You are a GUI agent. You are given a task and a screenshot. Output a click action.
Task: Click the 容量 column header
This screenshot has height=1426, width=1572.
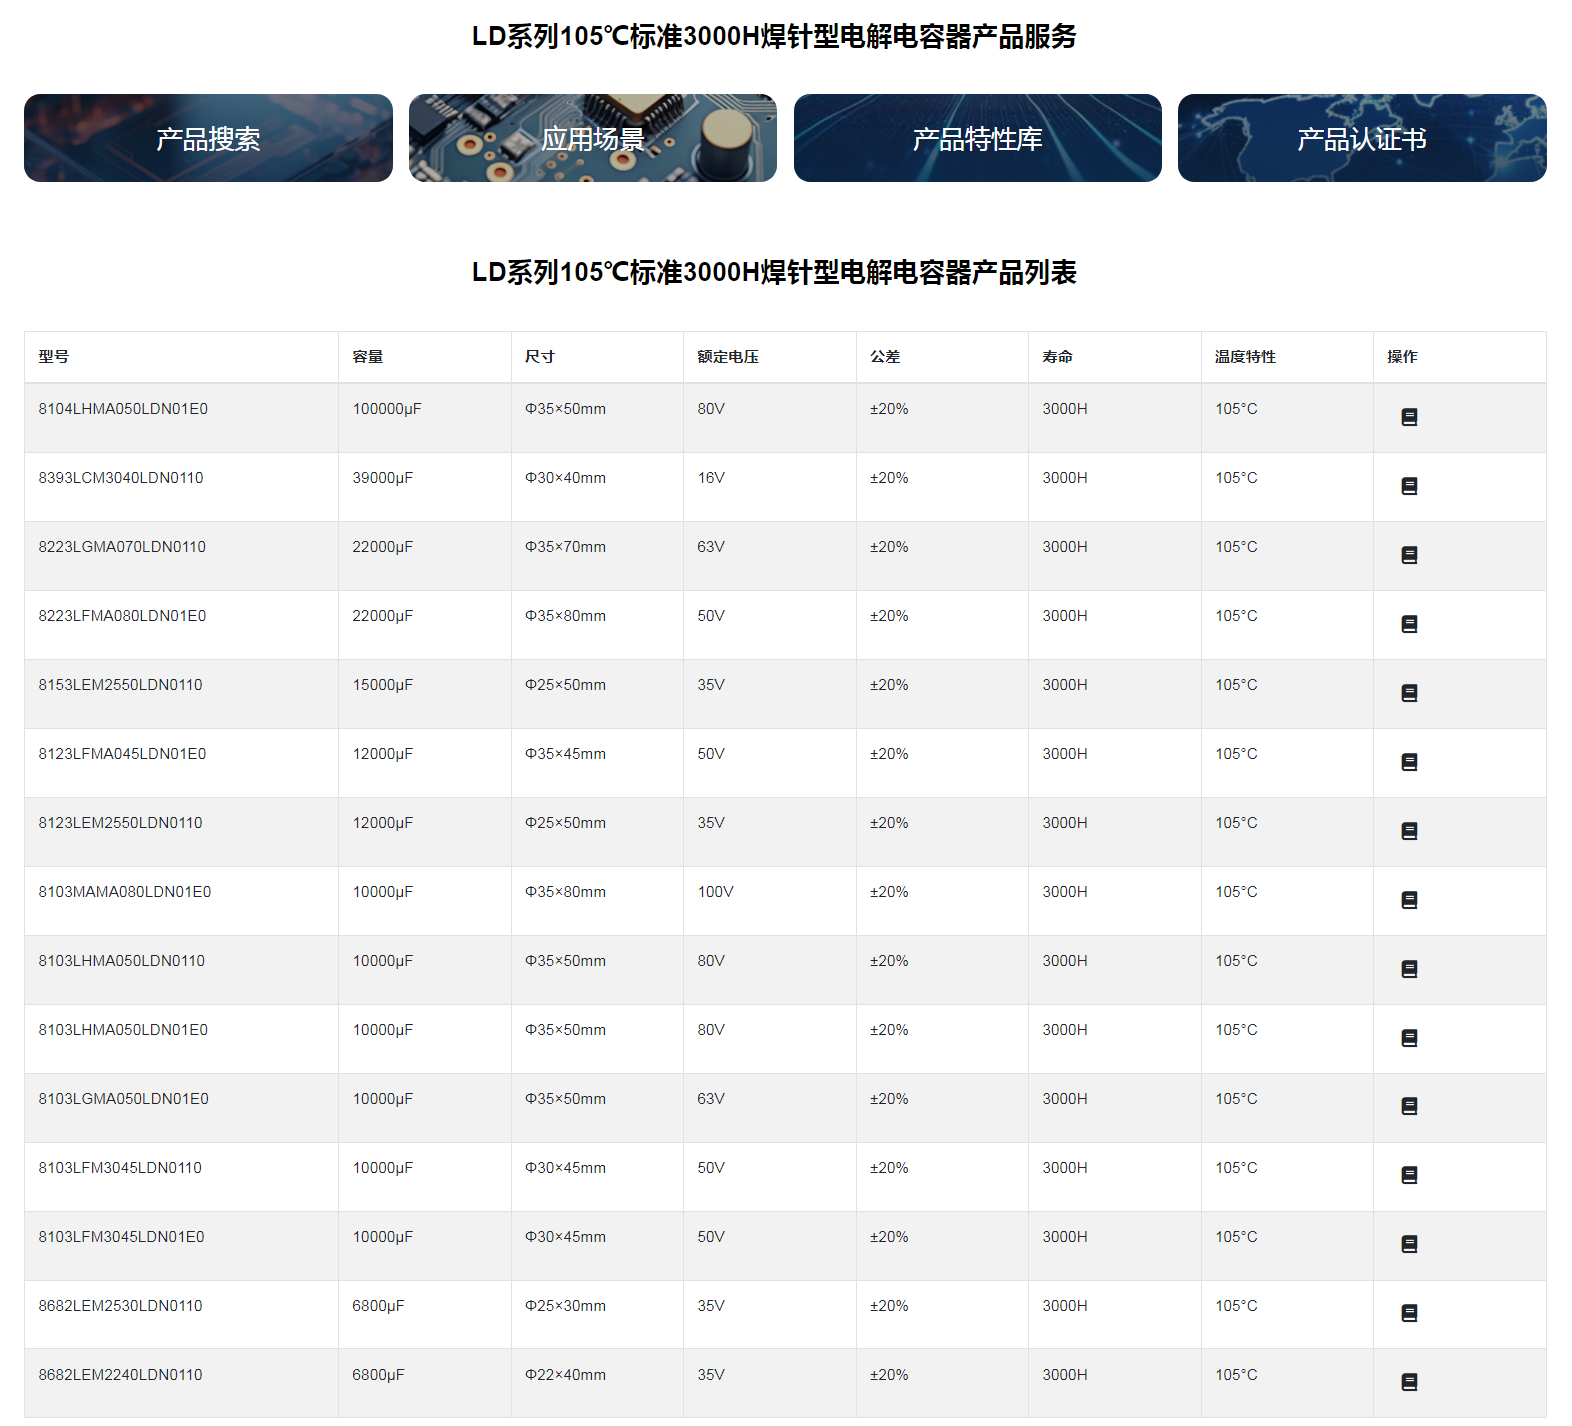click(x=368, y=357)
